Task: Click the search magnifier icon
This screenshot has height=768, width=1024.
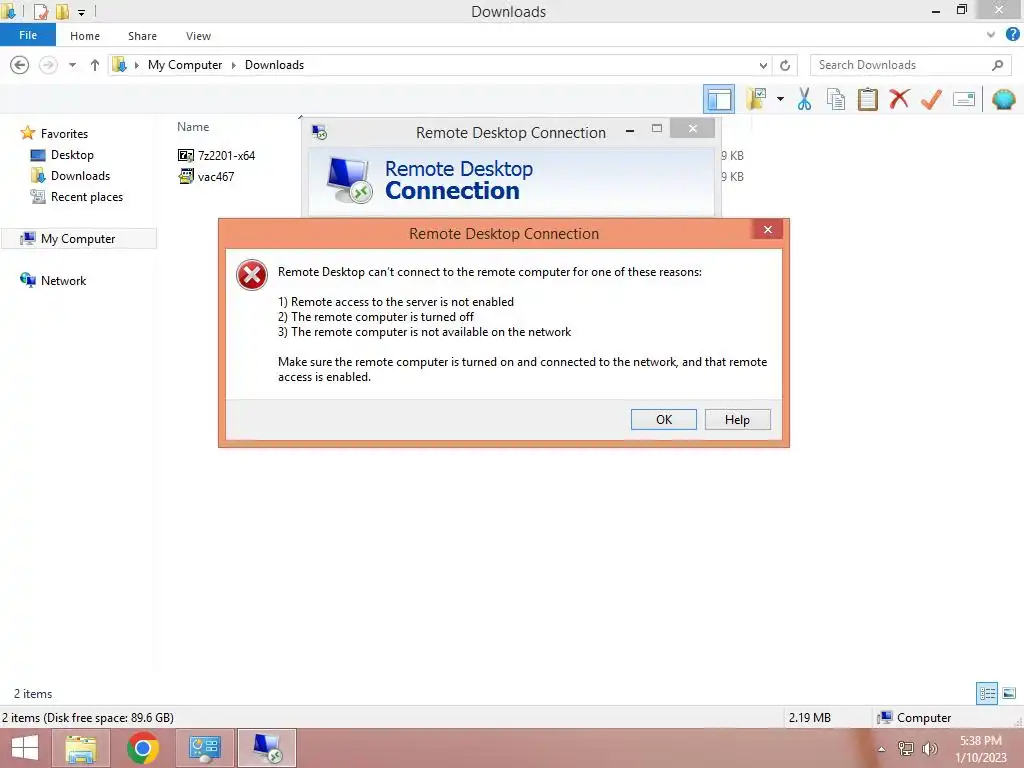Action: pos(997,65)
